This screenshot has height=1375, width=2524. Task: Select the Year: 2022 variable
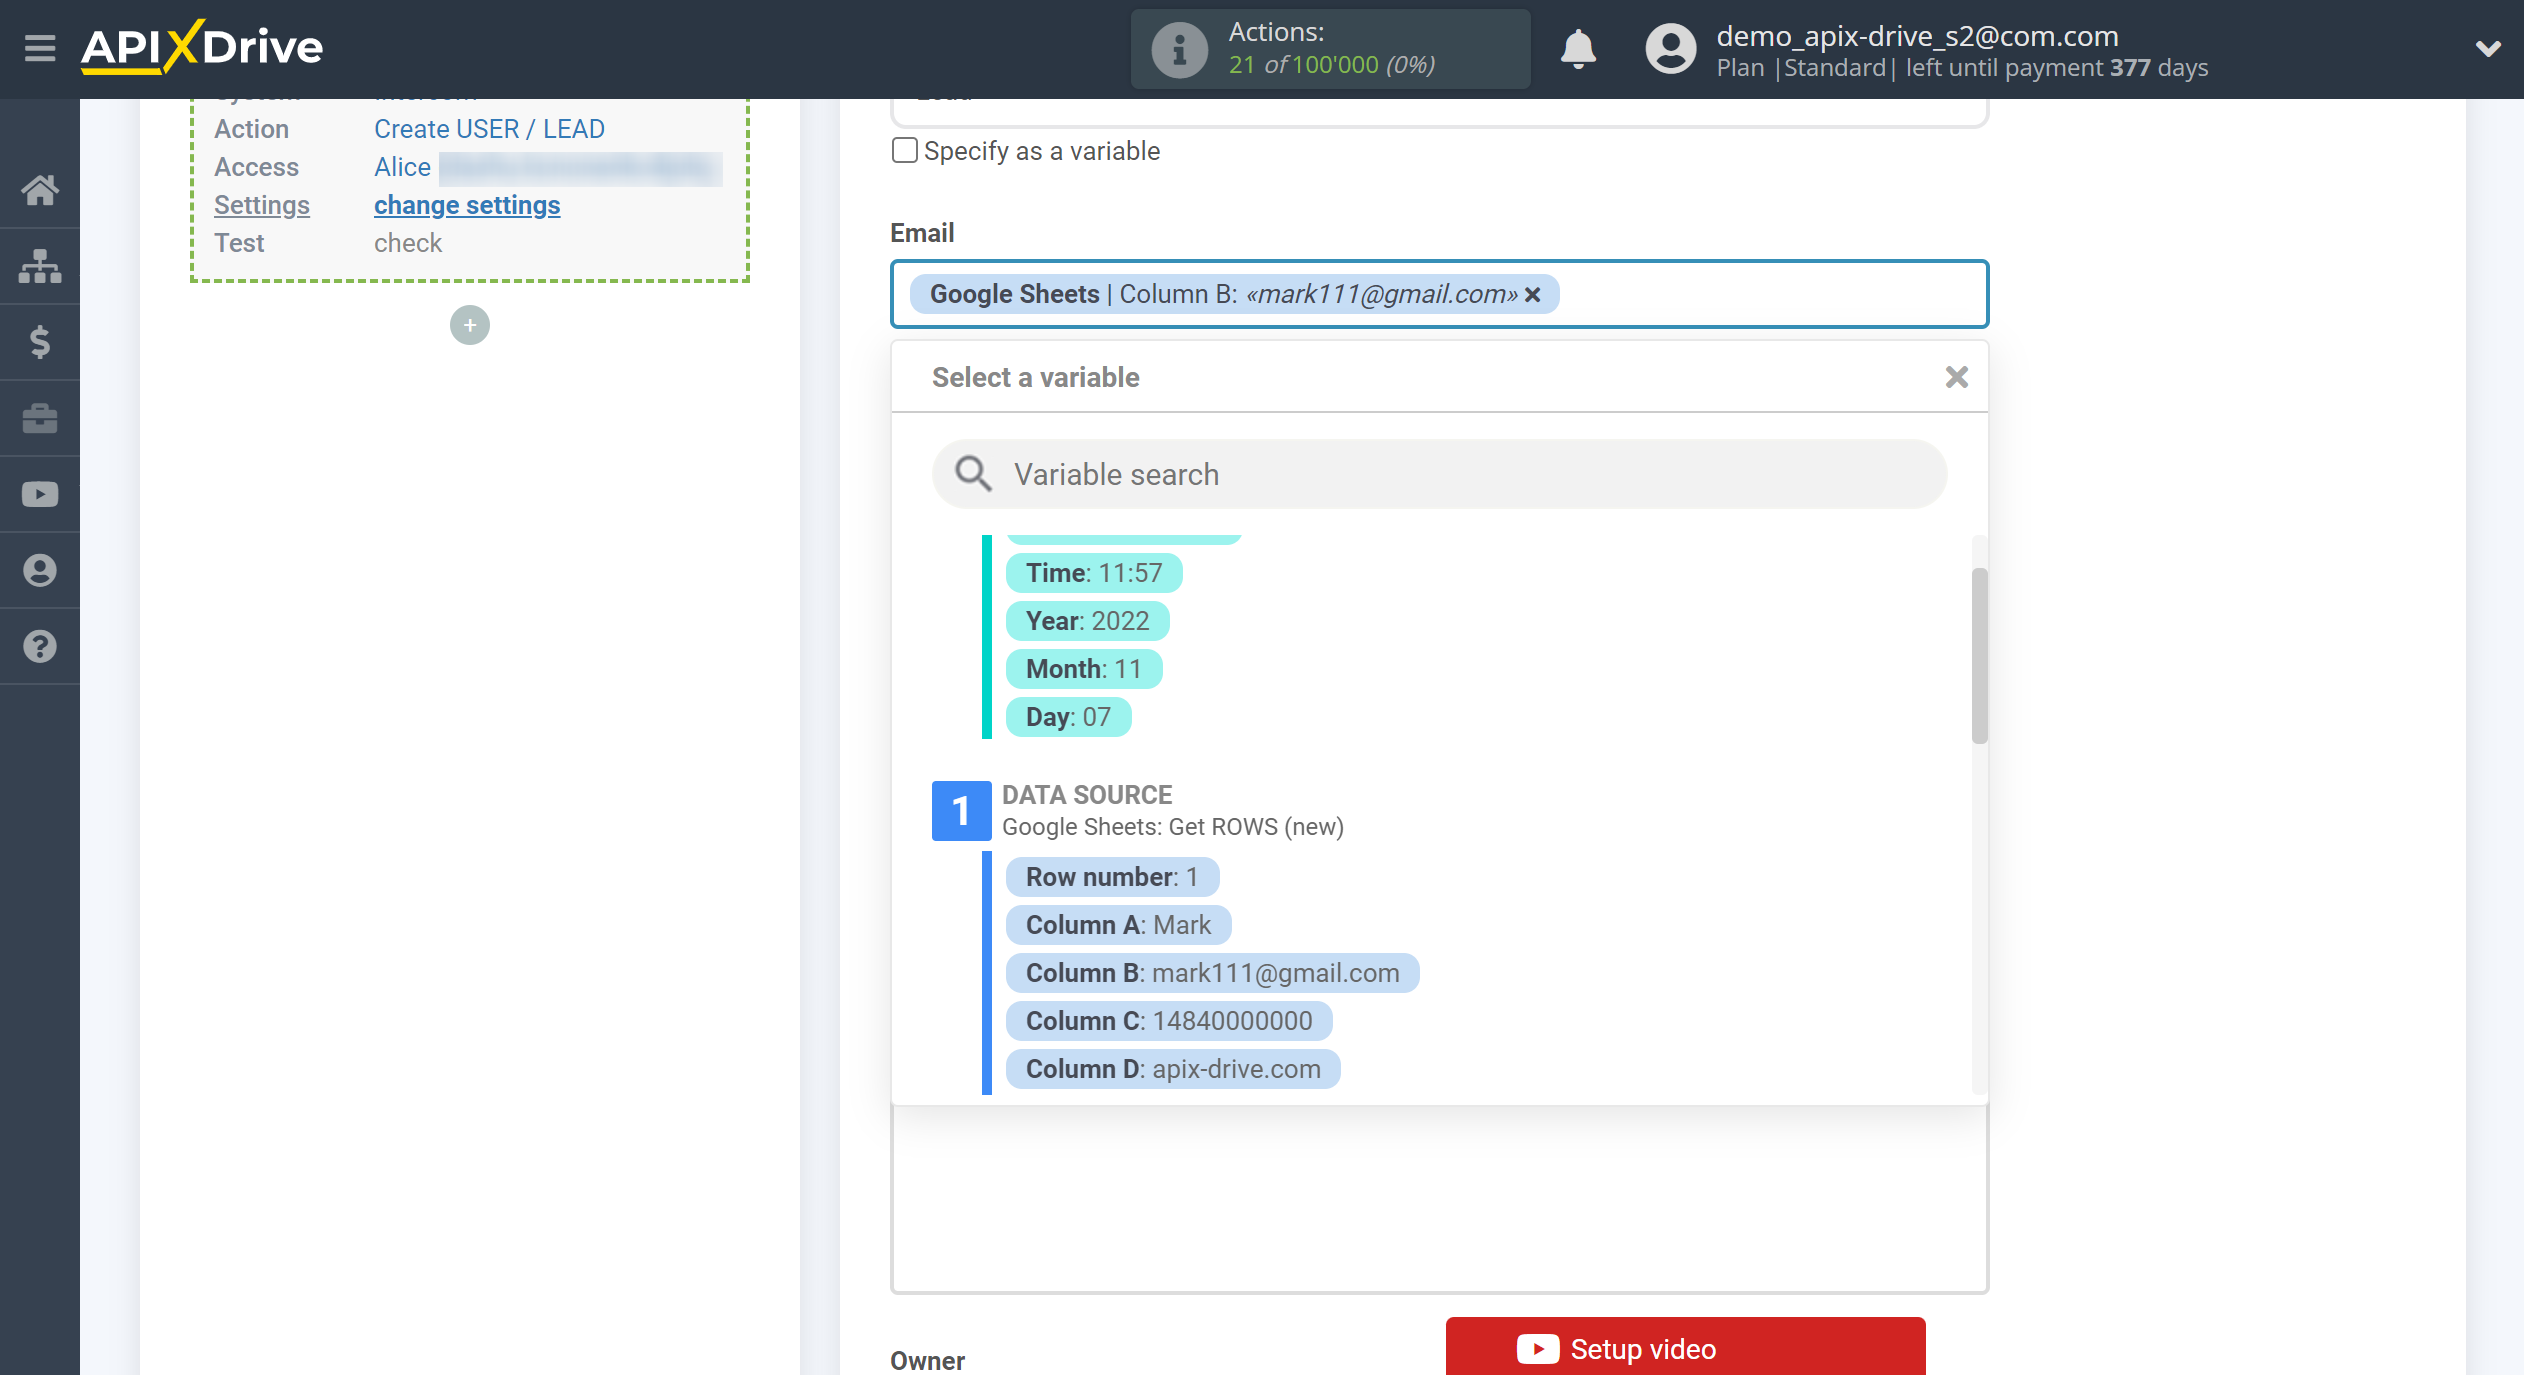tap(1087, 621)
